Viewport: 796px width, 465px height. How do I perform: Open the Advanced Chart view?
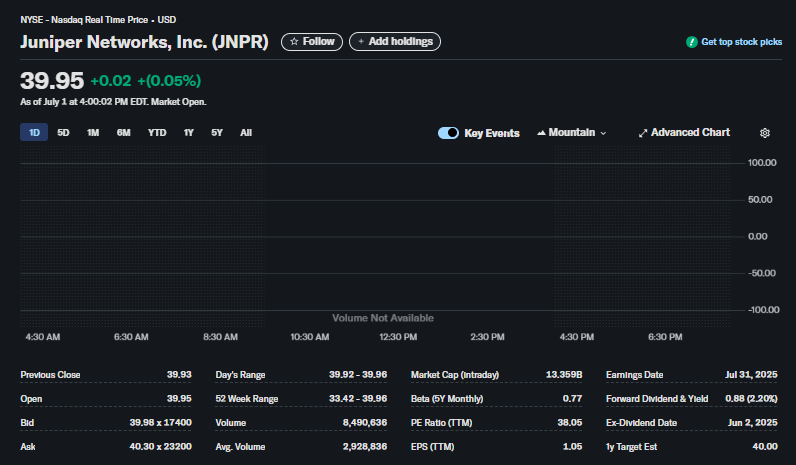pos(684,132)
